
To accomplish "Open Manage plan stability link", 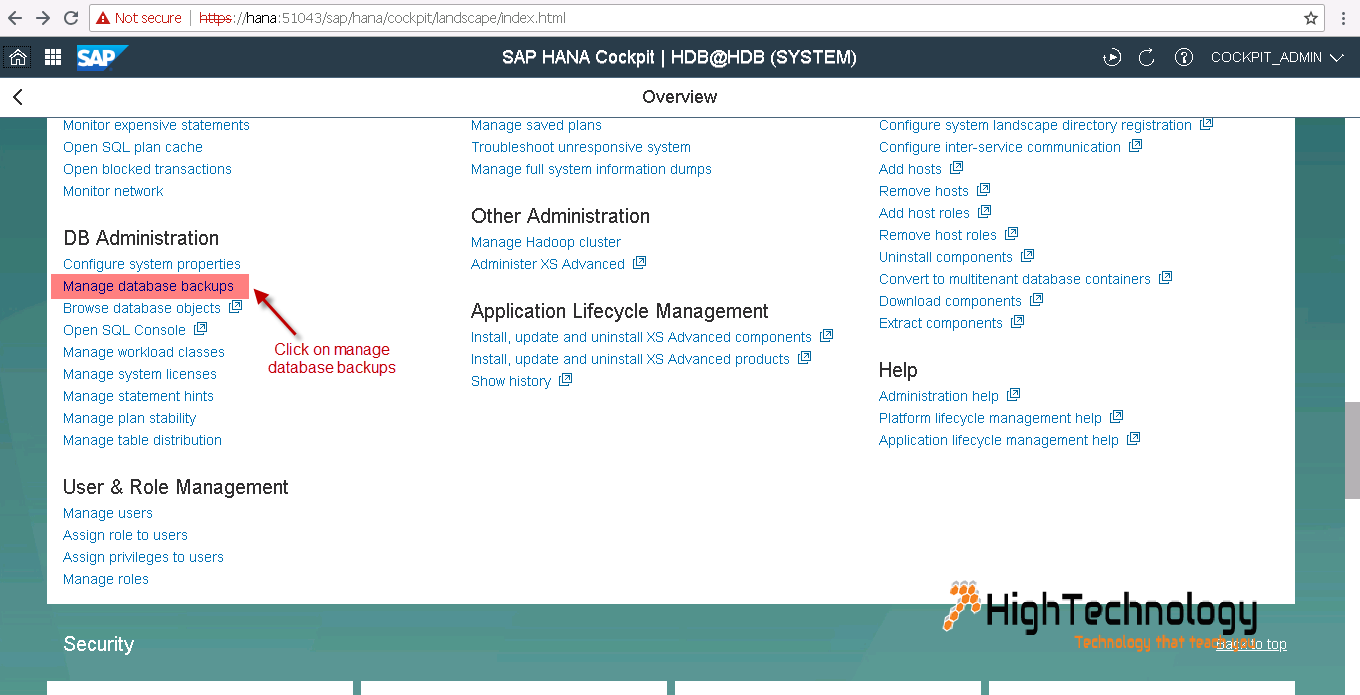I will click(x=130, y=418).
